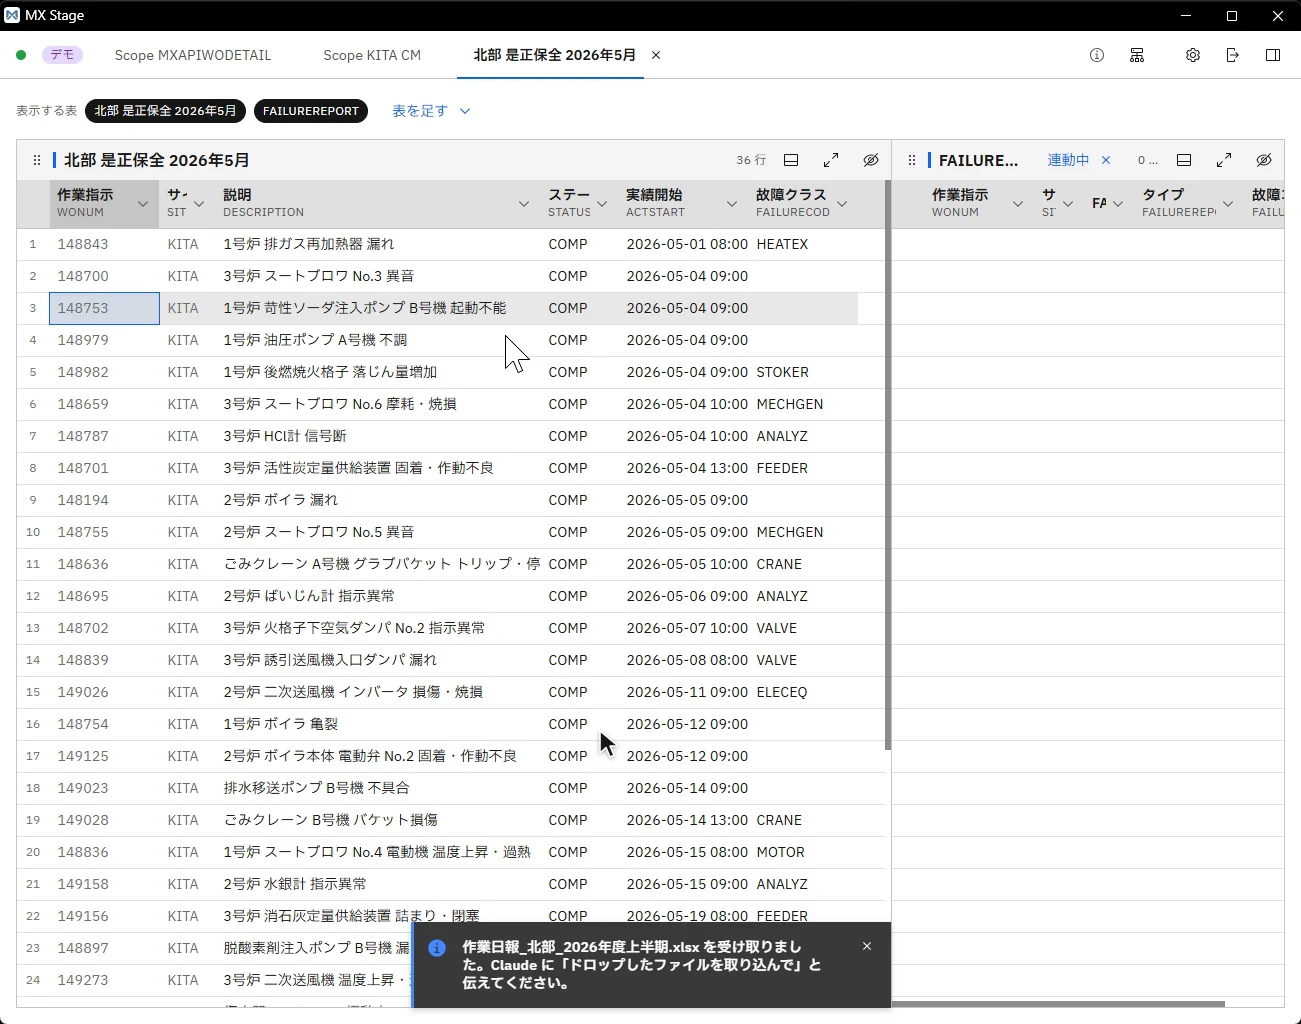1301x1024 pixels.
Task: Switch to Scope MXAPIWODETAIL tab
Action: pyautogui.click(x=193, y=55)
